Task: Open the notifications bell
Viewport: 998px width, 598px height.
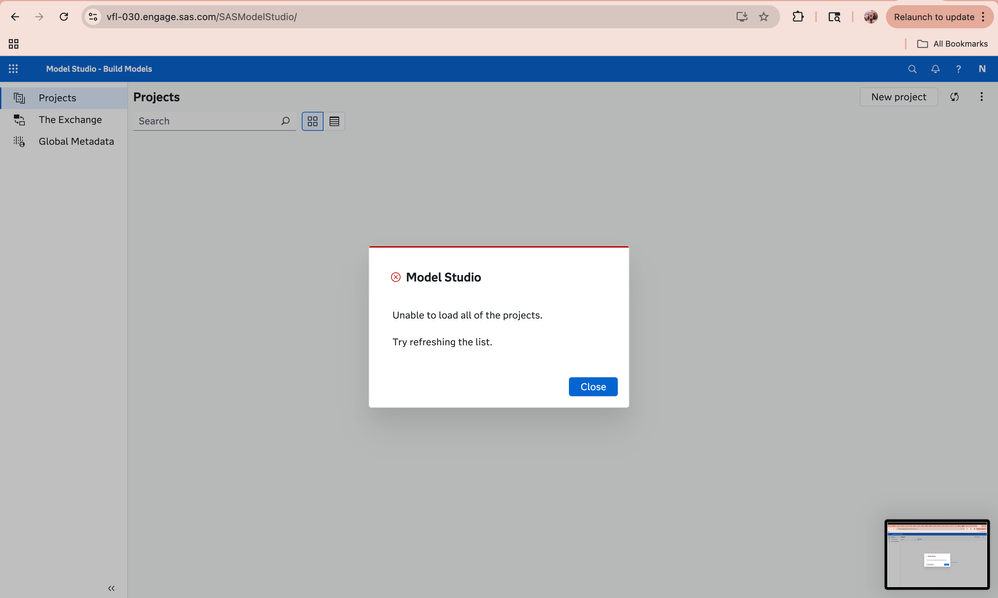Action: coord(935,69)
